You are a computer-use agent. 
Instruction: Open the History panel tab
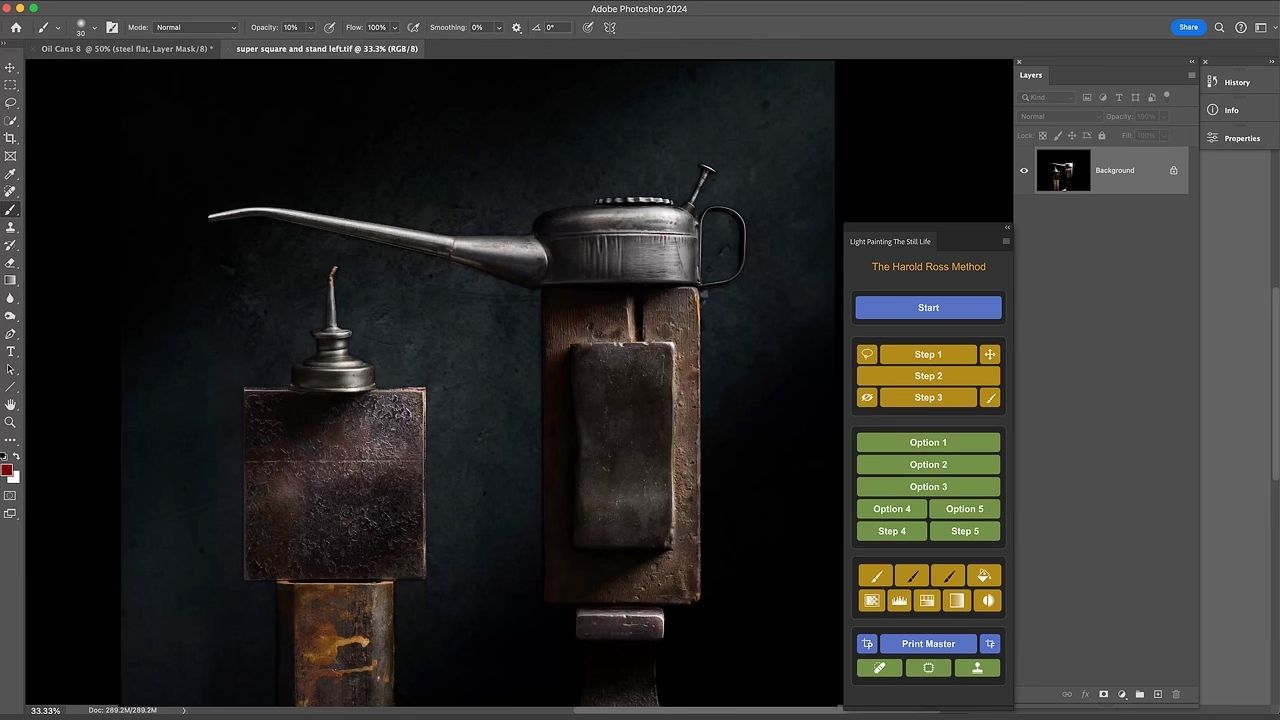coord(1236,83)
